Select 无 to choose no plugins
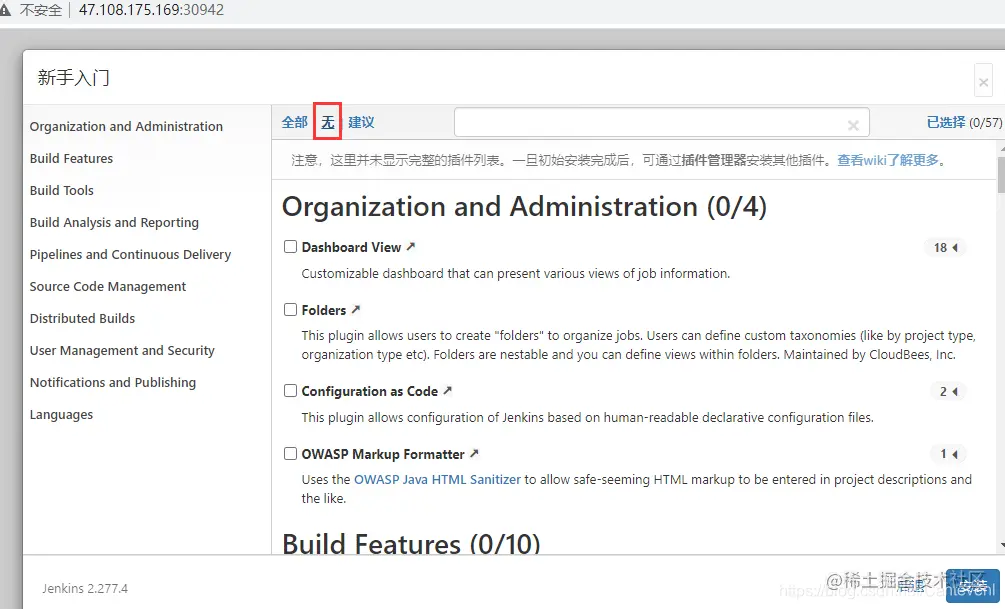 (328, 122)
